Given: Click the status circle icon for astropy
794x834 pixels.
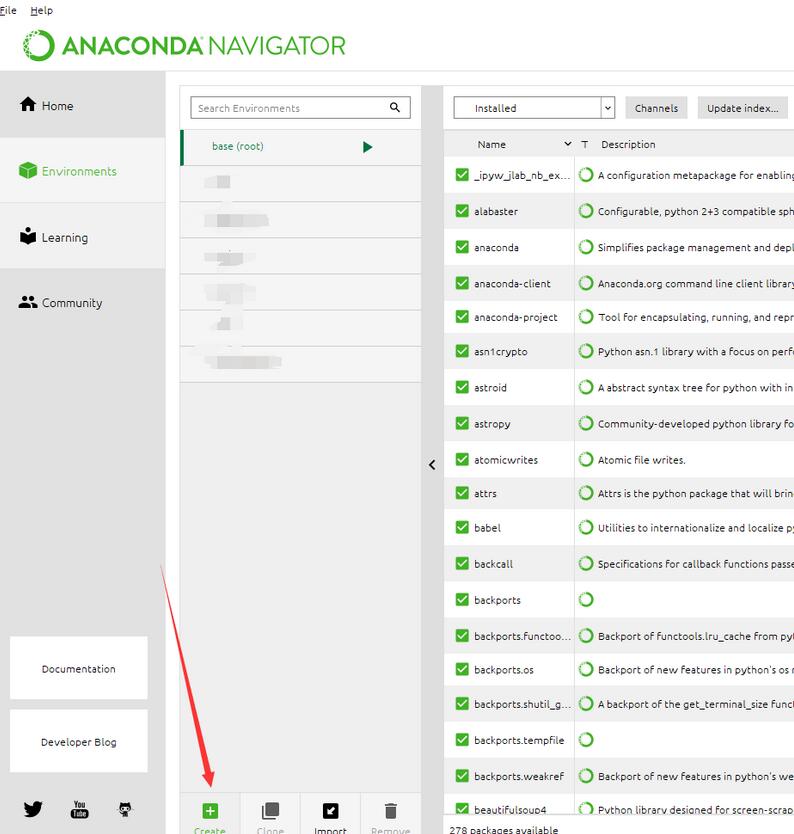Looking at the screenshot, I should [586, 423].
